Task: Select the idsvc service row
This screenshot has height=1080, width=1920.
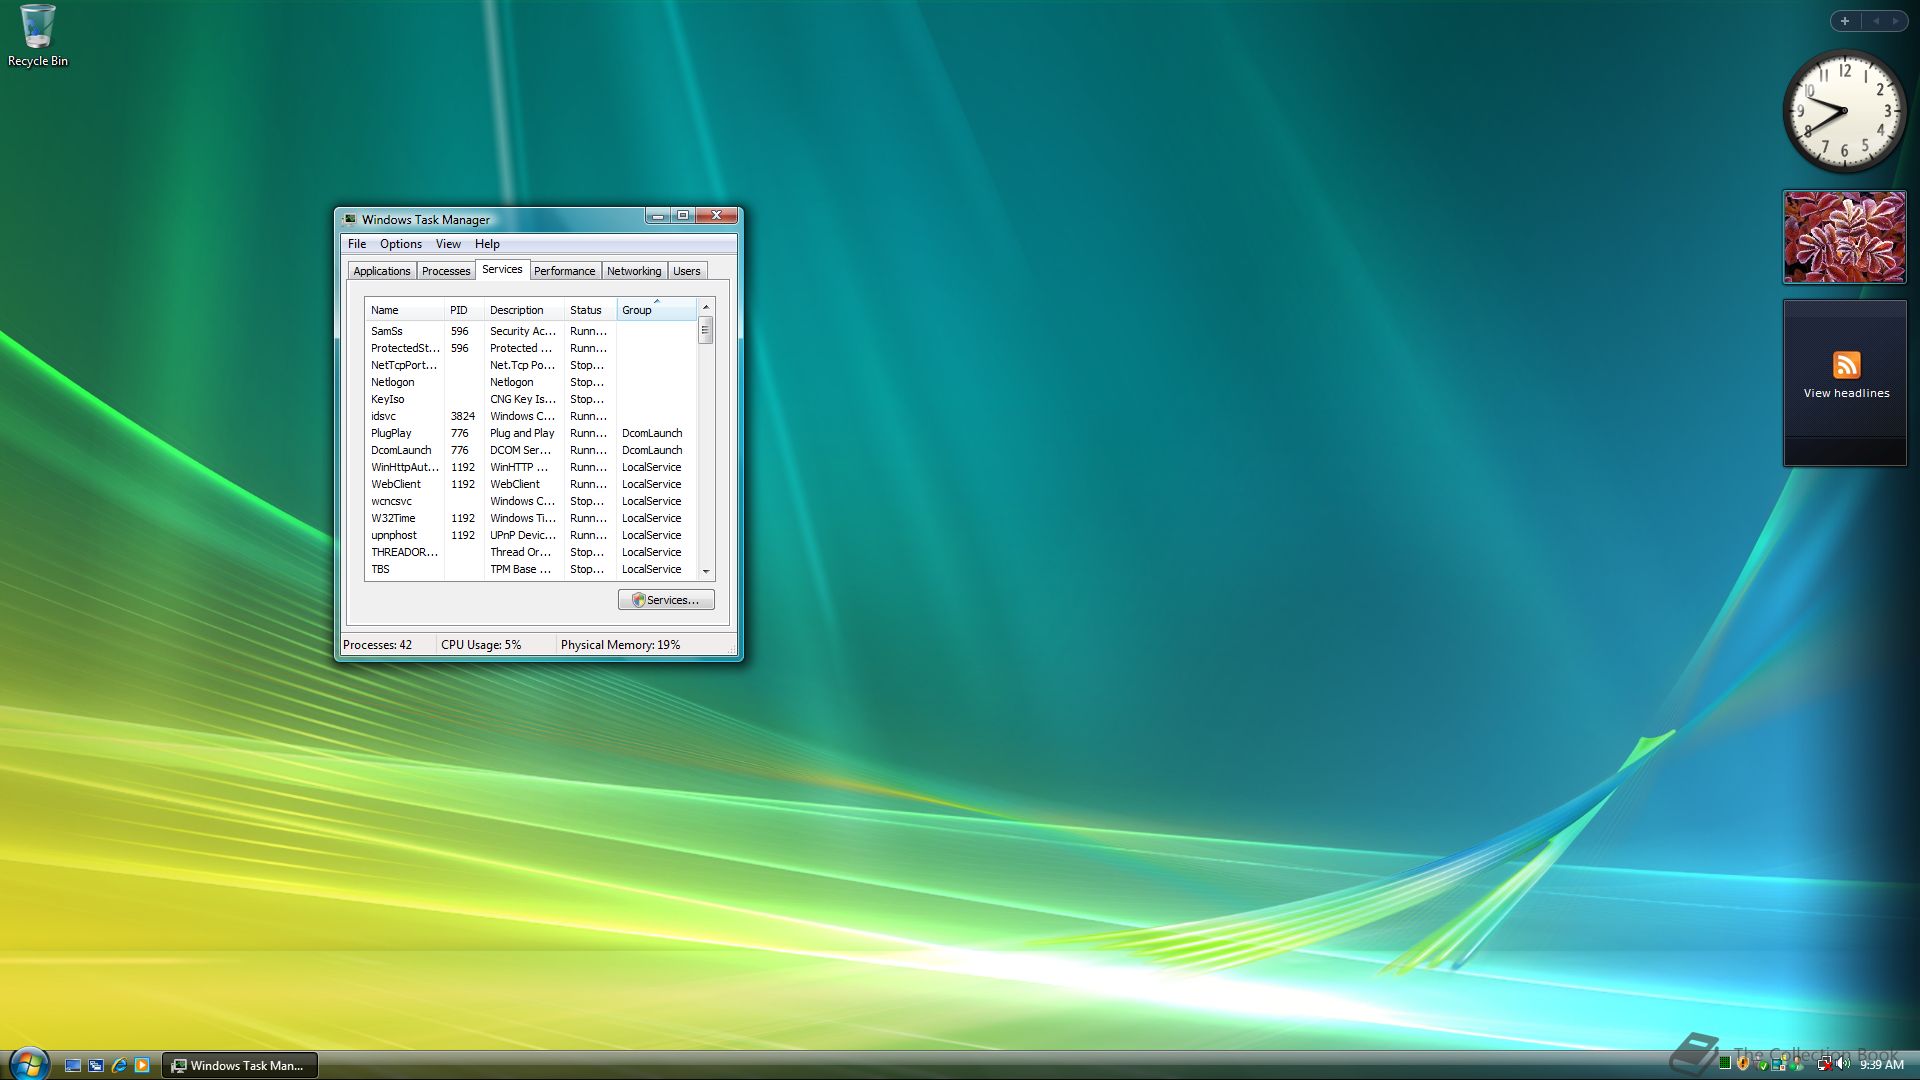Action: (530, 416)
